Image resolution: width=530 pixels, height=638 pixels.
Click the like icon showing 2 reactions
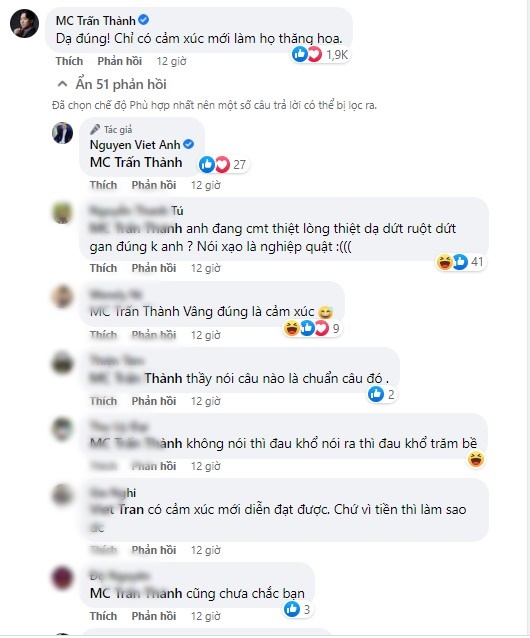[376, 394]
